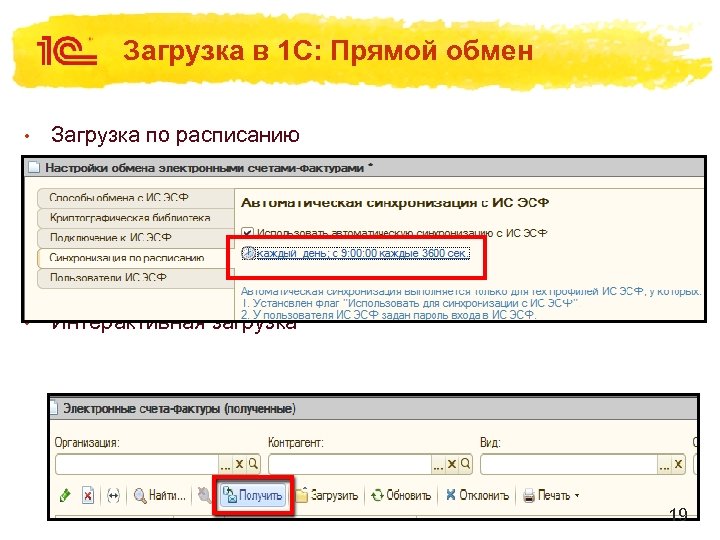This screenshot has height=540, width=720.
Task: Click the 1C logo in the header
Action: [67, 51]
